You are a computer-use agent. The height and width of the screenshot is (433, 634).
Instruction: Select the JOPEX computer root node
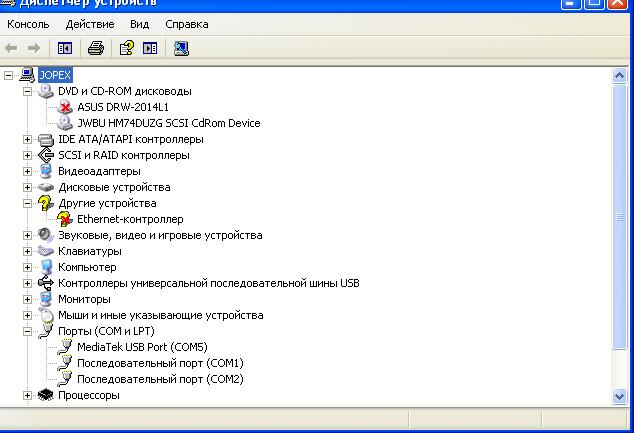(x=54, y=75)
